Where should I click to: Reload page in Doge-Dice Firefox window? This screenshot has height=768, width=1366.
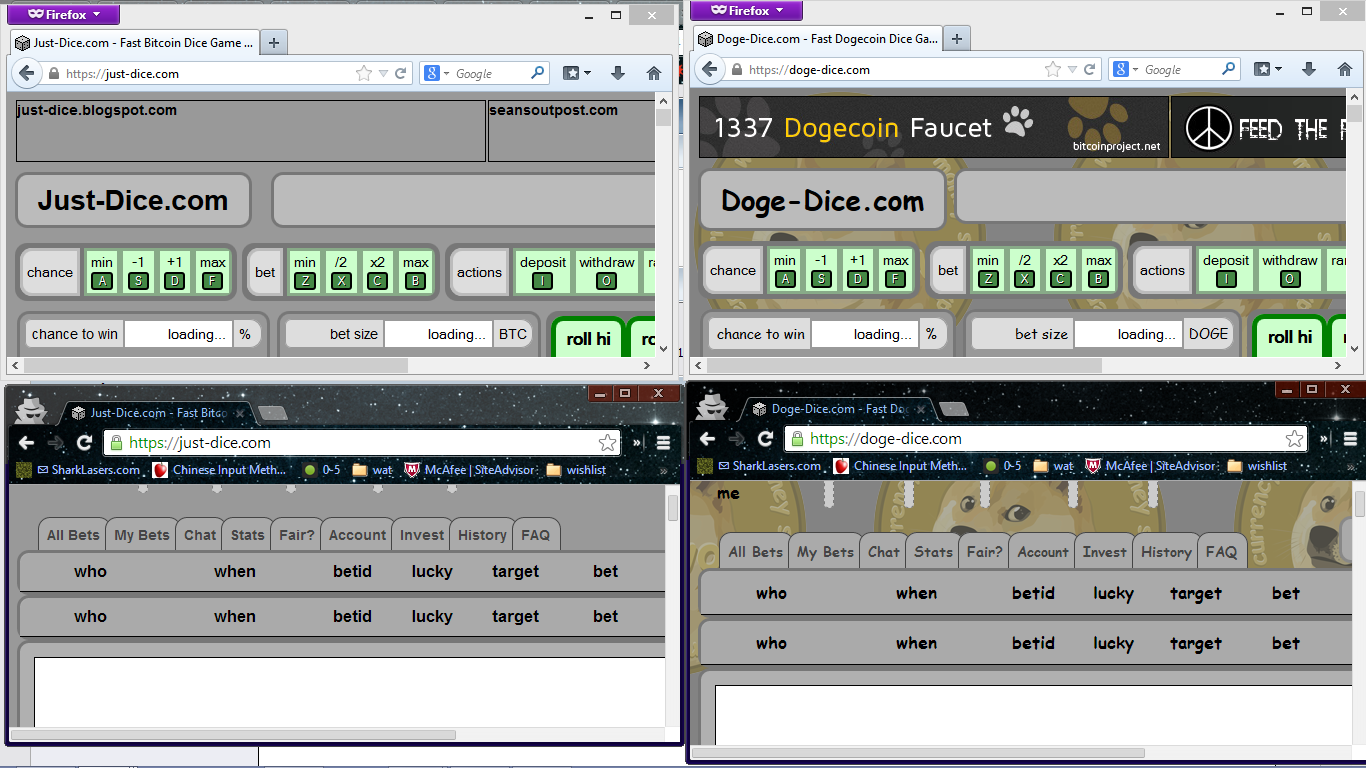(1089, 70)
